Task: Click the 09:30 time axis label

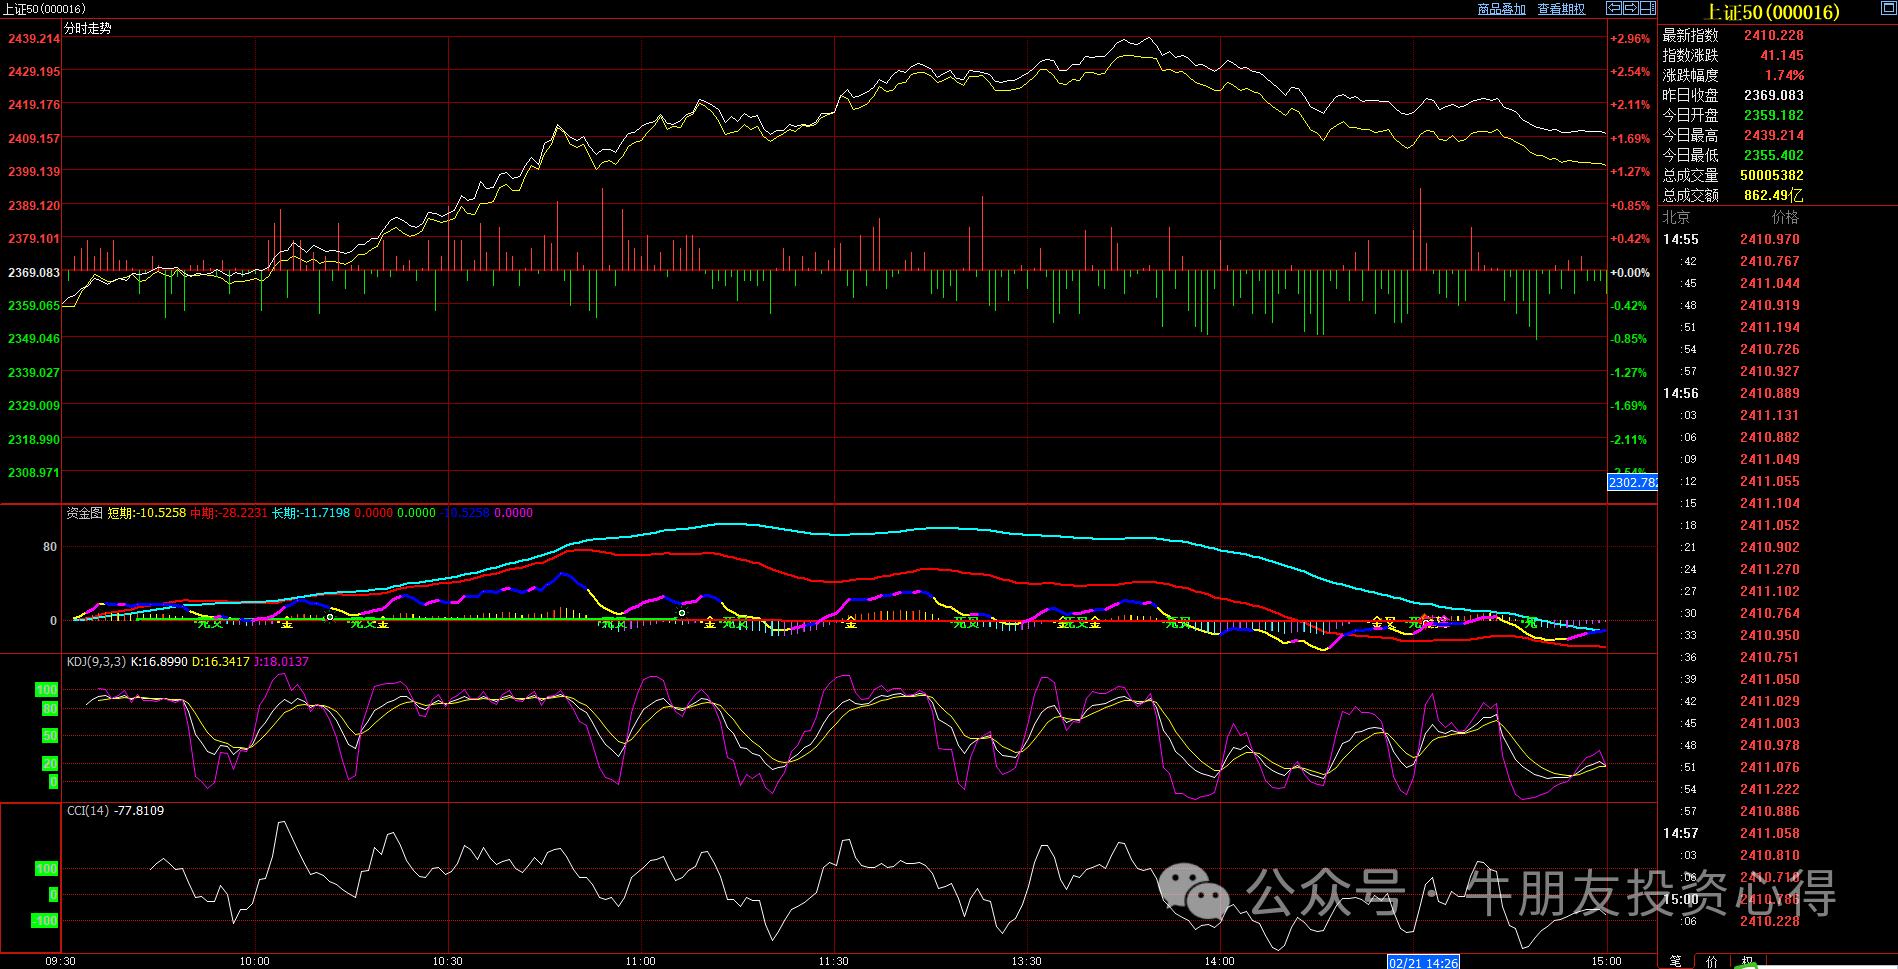Action: coord(60,961)
